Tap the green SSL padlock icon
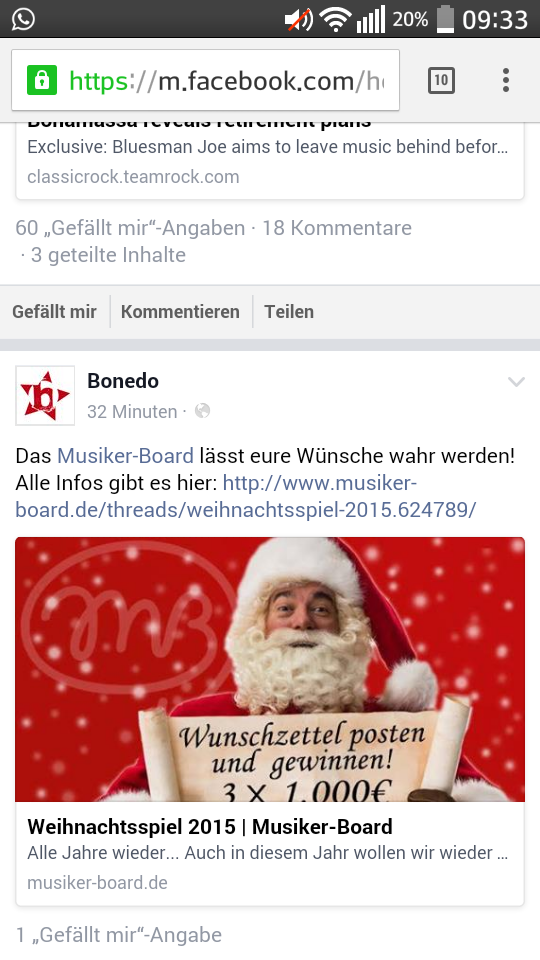The width and height of the screenshot is (540, 960). (42, 80)
